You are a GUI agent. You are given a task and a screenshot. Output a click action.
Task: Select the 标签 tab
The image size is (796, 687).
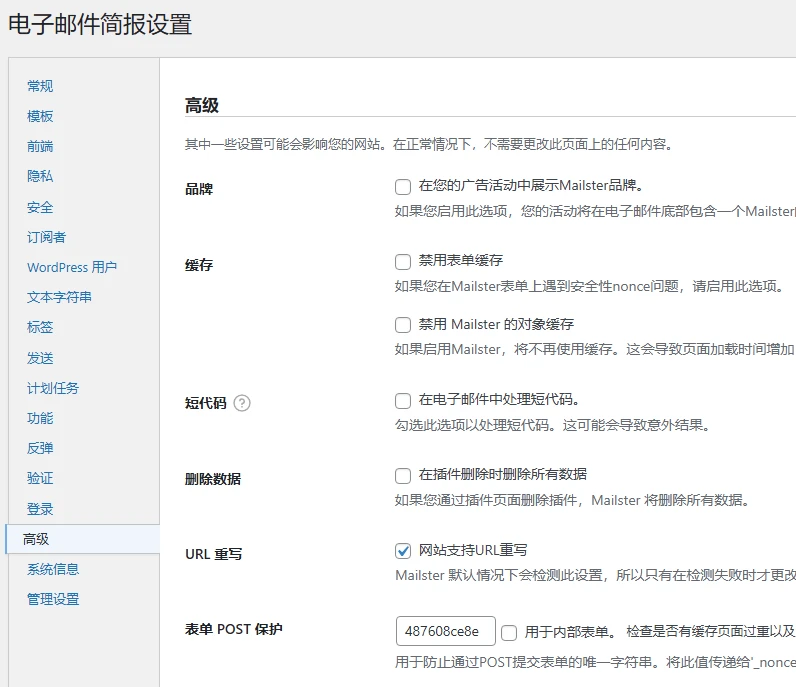coord(40,327)
